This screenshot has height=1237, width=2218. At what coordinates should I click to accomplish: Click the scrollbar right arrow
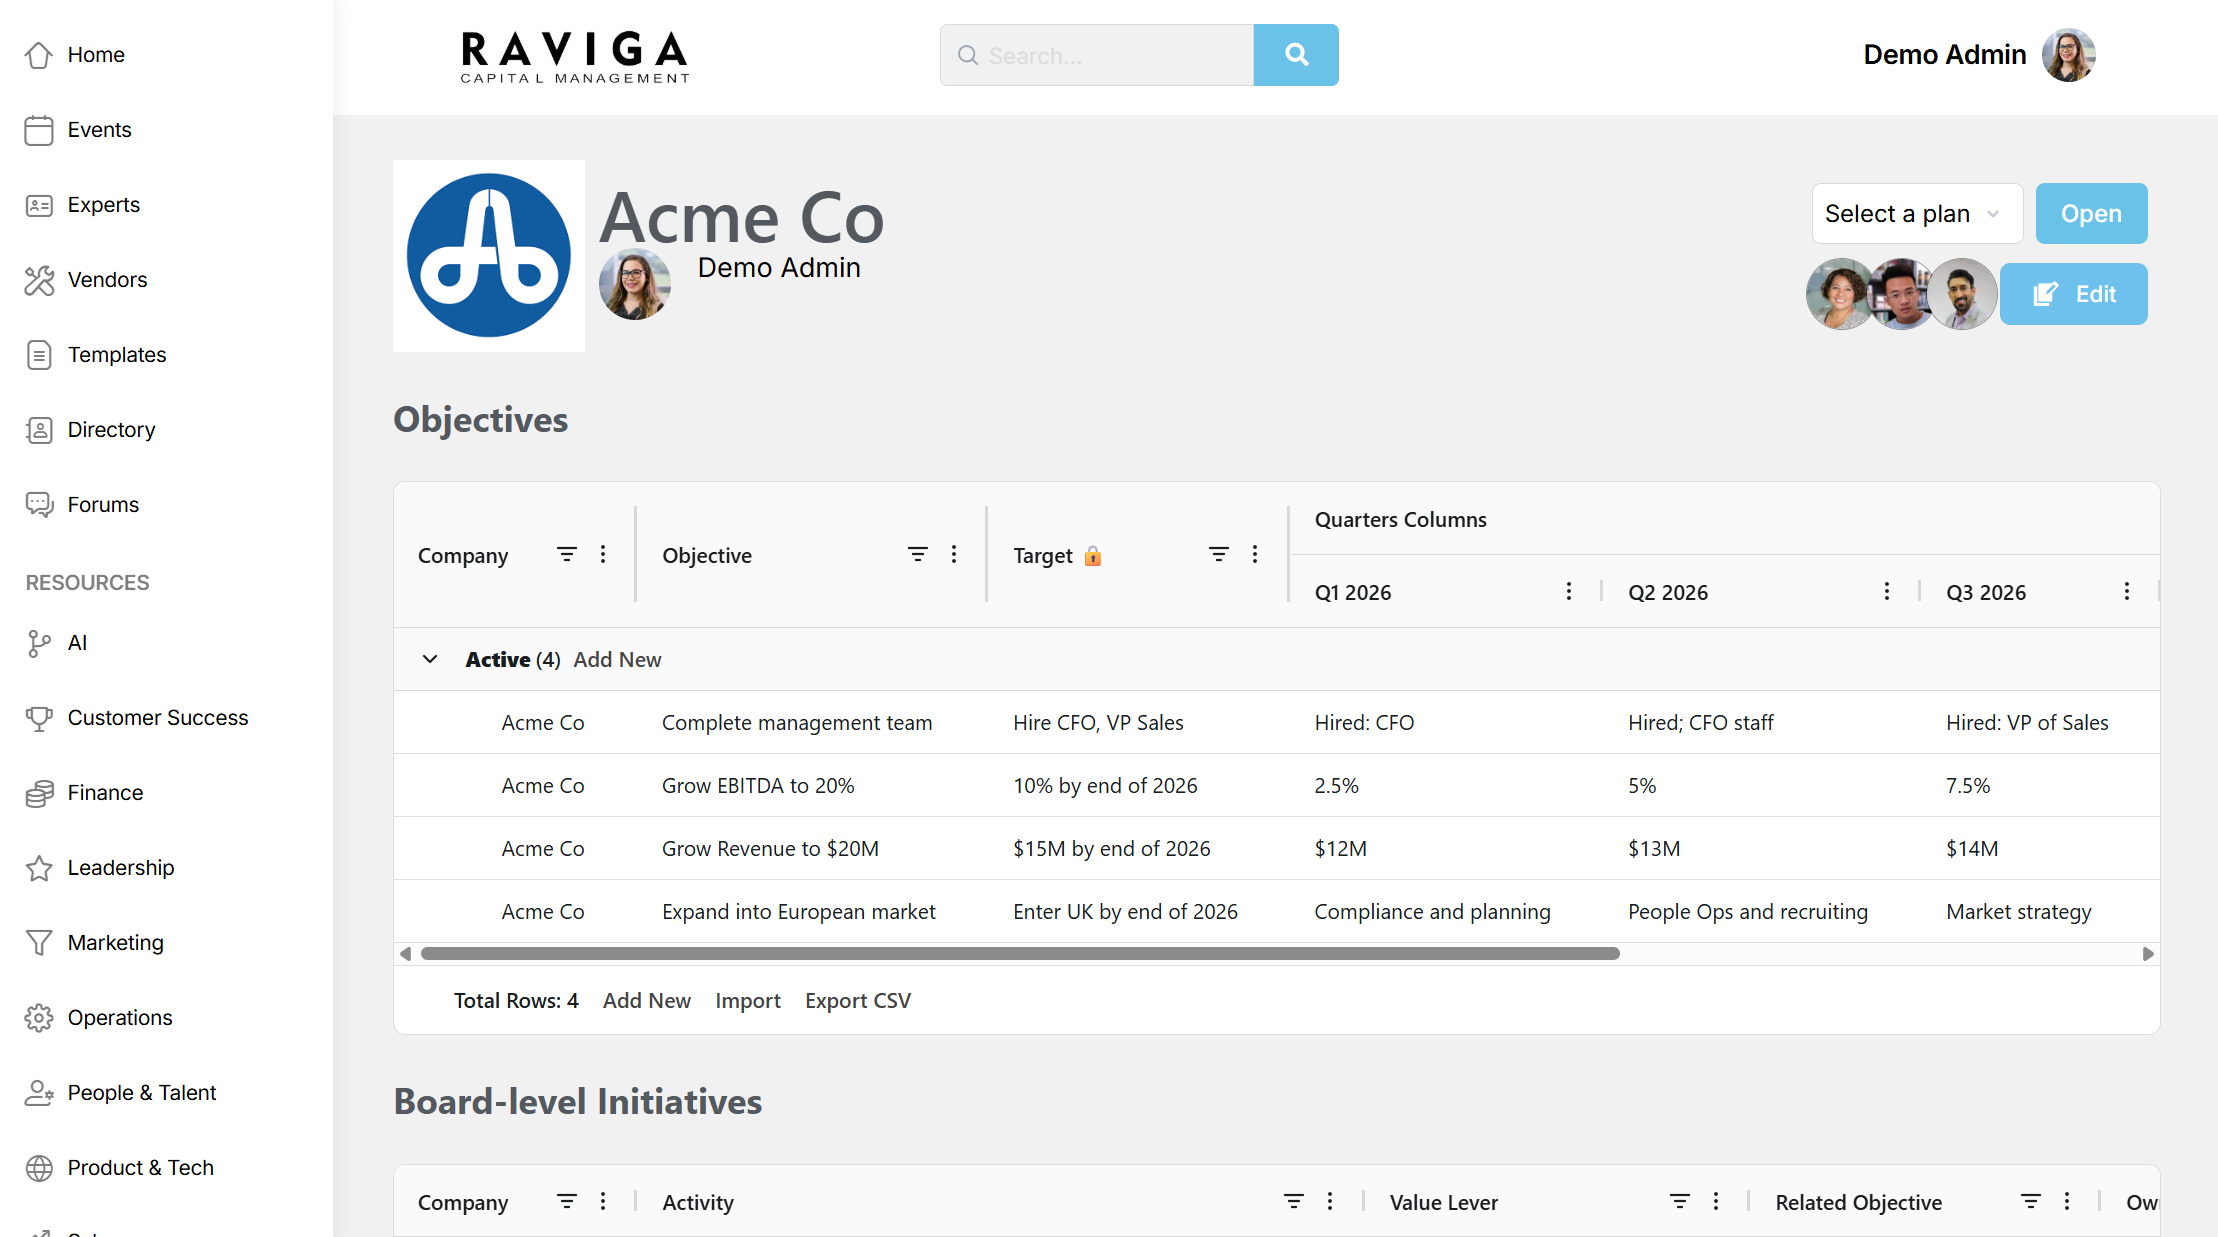2147,954
